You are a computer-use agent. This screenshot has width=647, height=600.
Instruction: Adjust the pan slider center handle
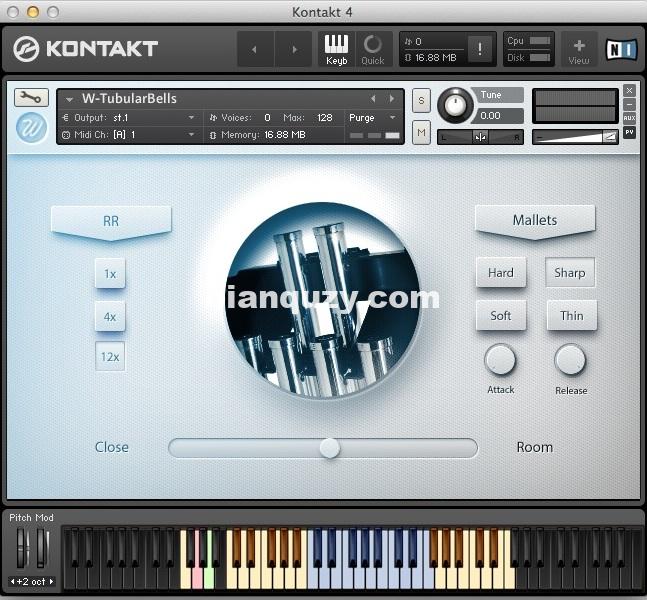(x=480, y=137)
